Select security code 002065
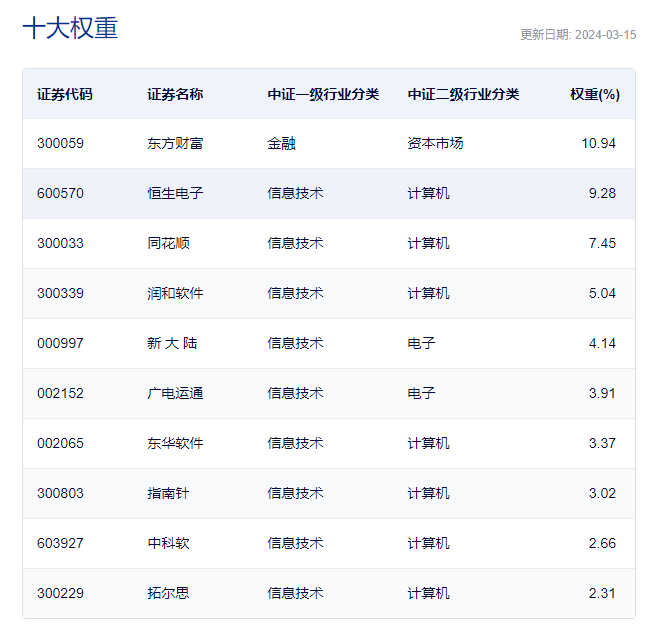648x629 pixels. [x=60, y=443]
